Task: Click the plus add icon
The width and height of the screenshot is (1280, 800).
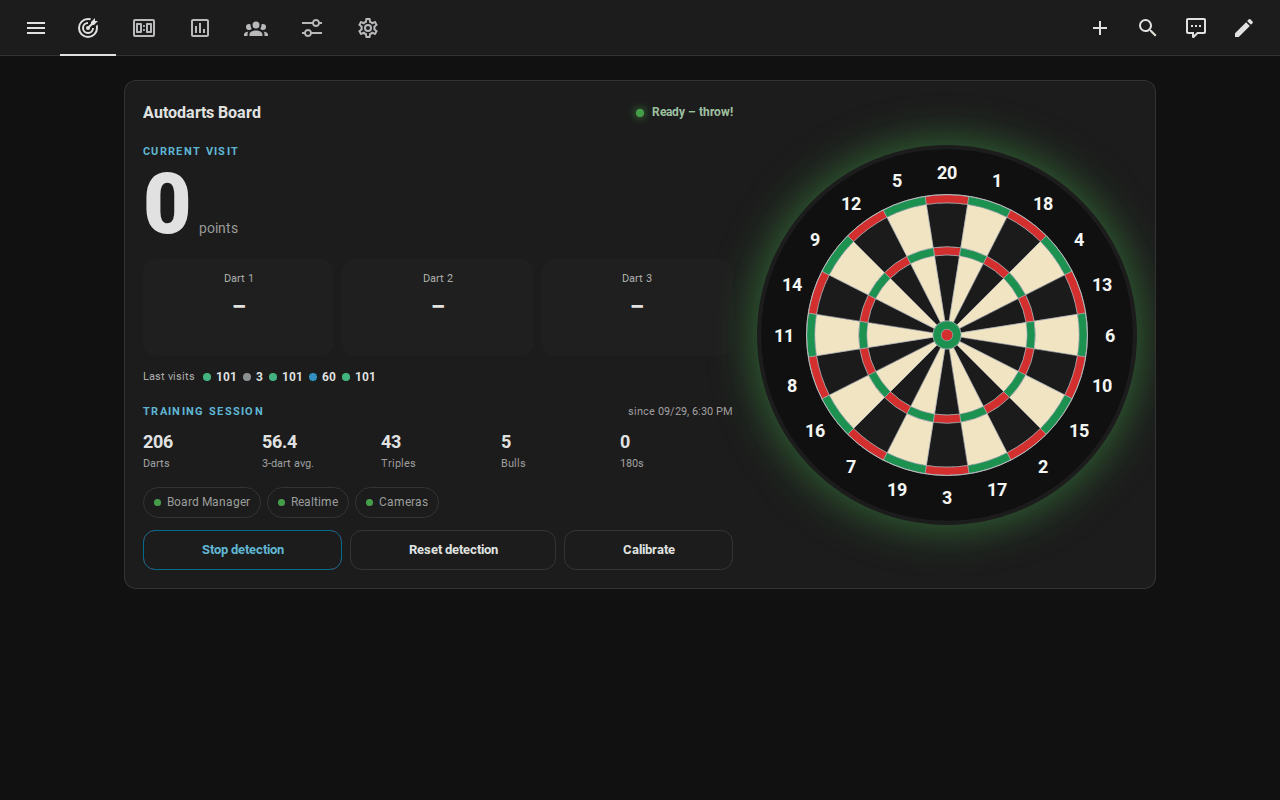Action: click(x=1100, y=28)
